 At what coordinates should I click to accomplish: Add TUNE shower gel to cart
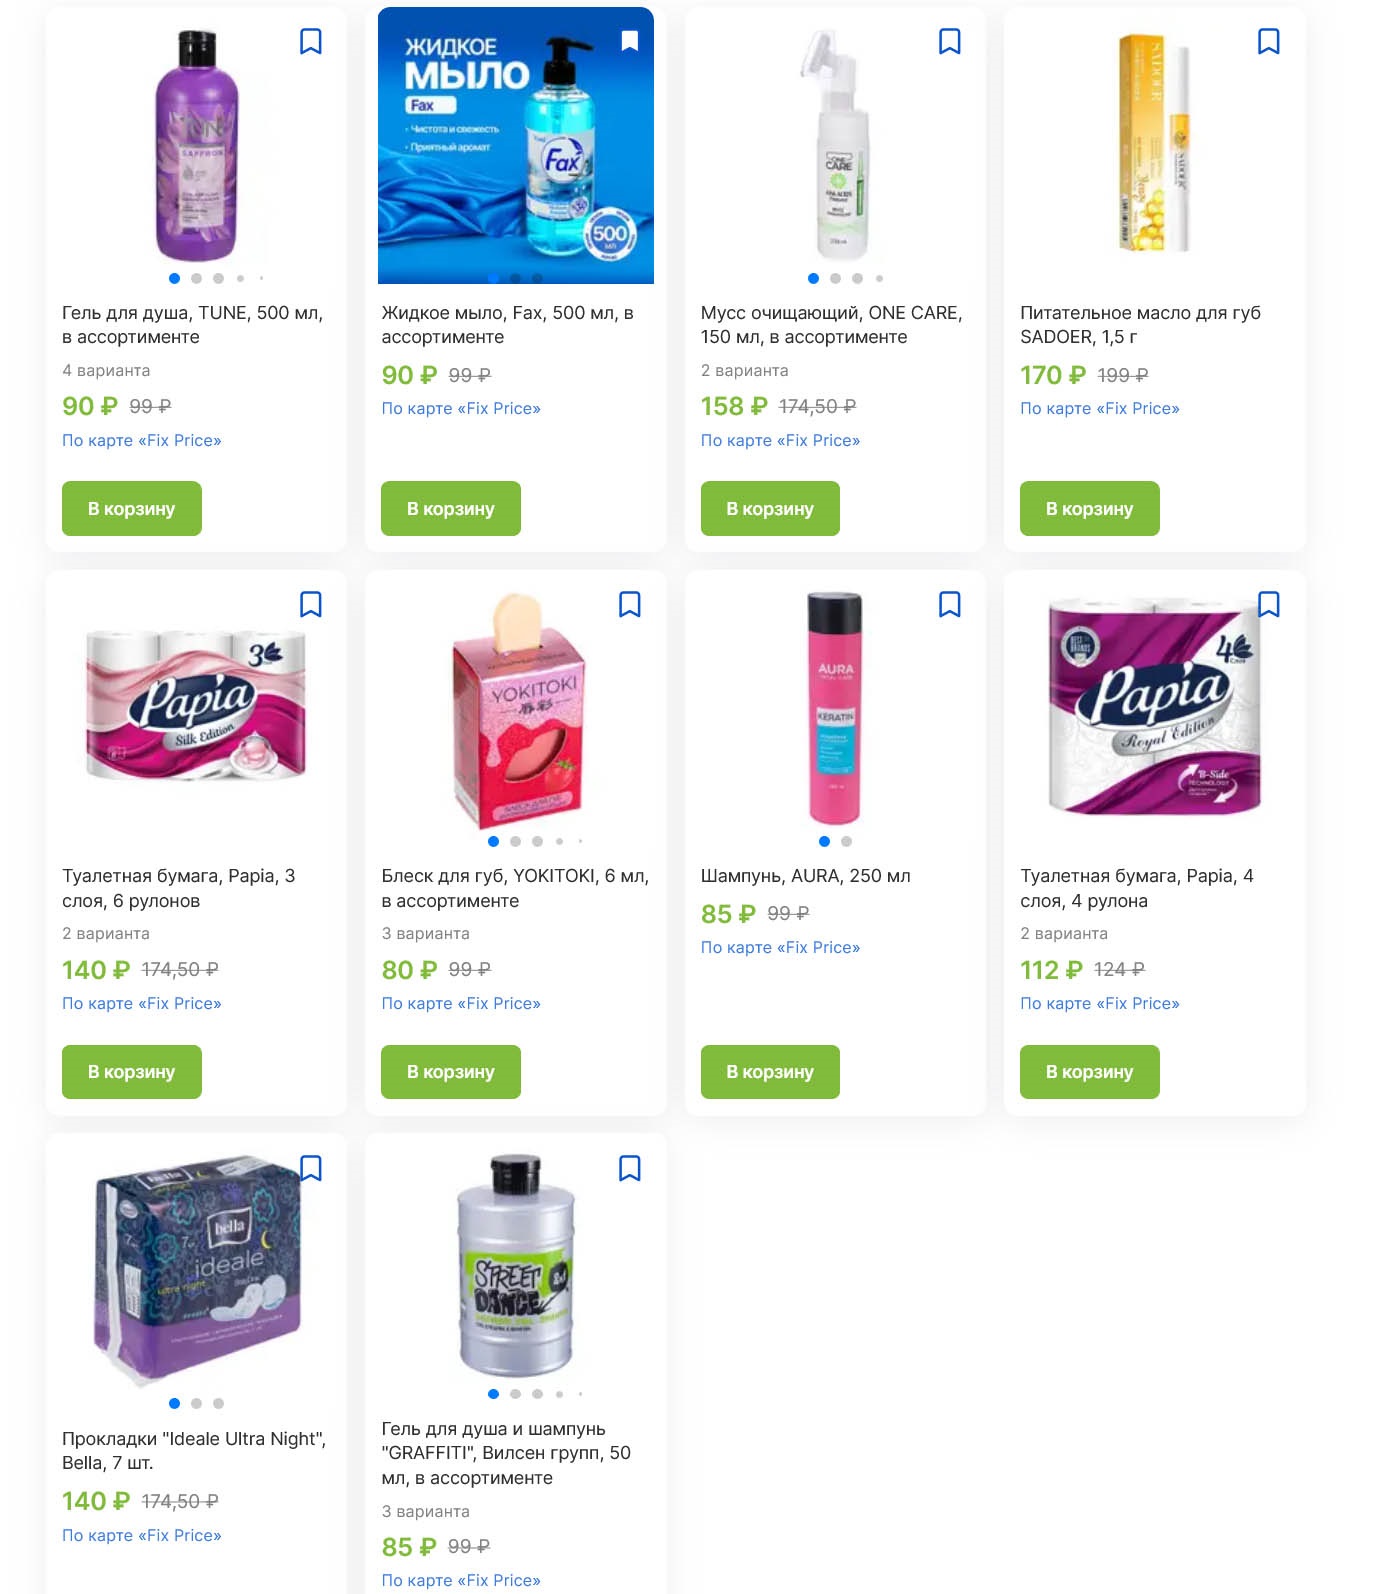pos(132,508)
